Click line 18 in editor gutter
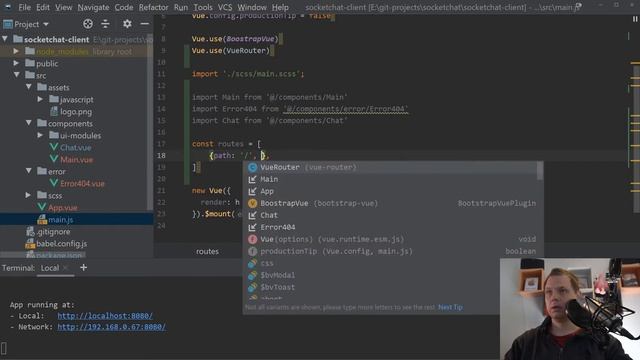 pos(161,156)
